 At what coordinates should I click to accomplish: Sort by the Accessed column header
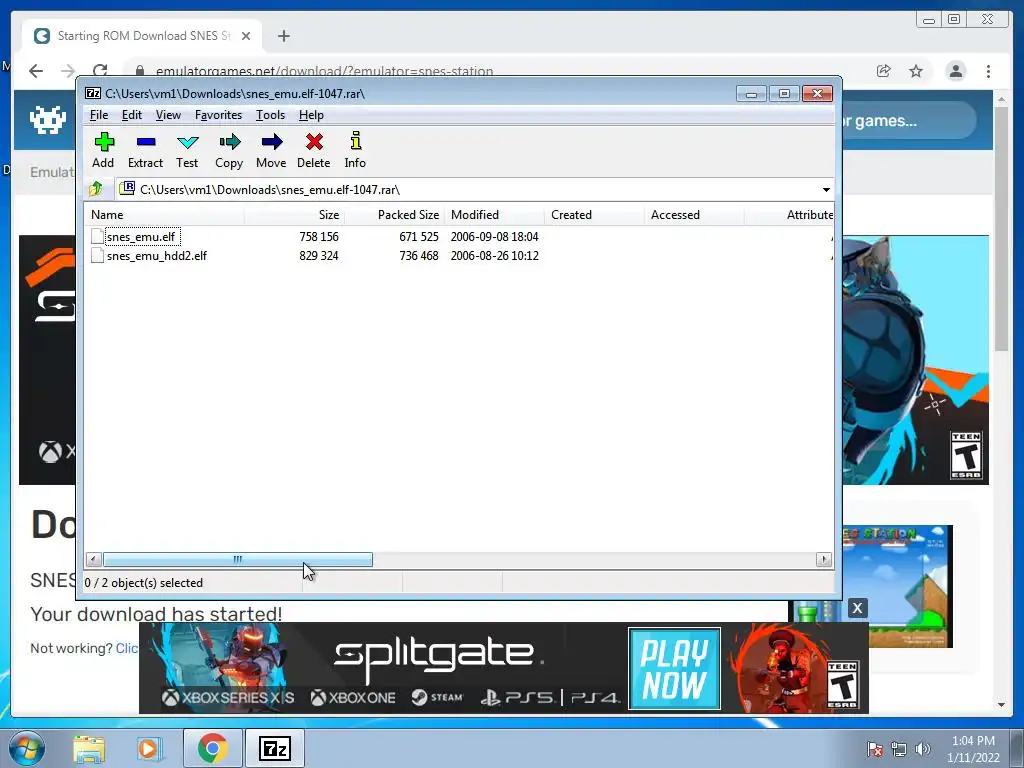point(694,215)
